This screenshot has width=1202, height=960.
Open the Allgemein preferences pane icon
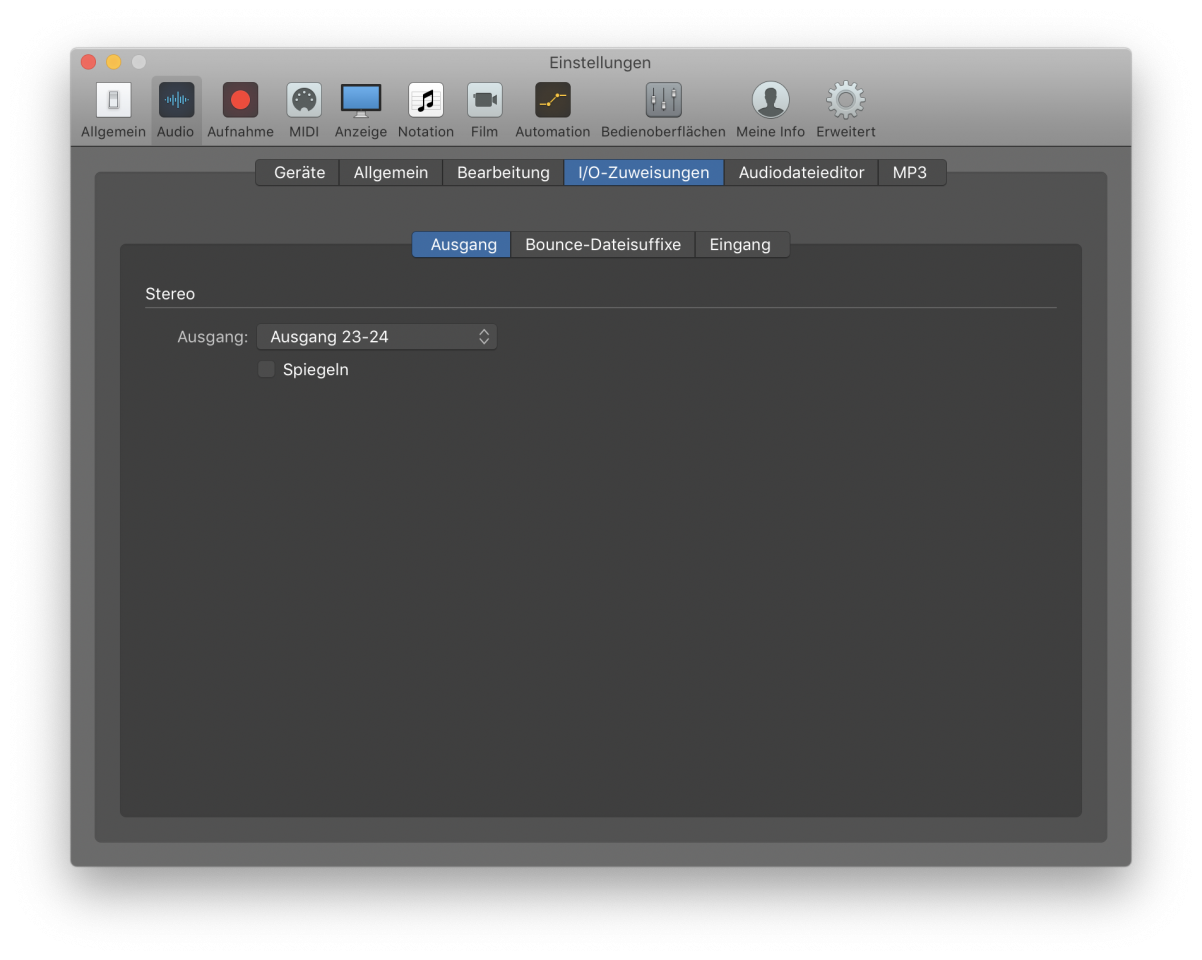(113, 100)
